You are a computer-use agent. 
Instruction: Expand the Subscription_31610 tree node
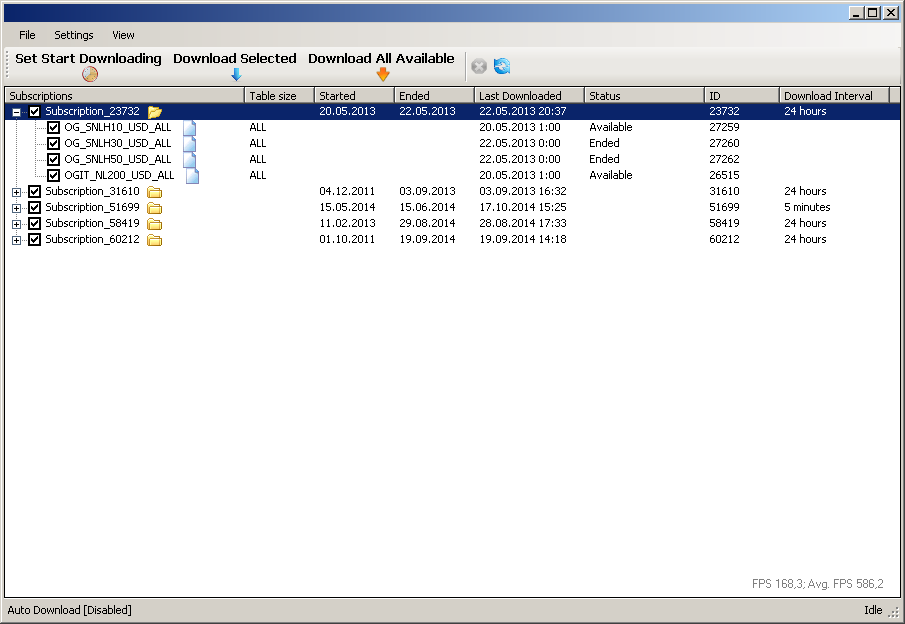click(16, 192)
